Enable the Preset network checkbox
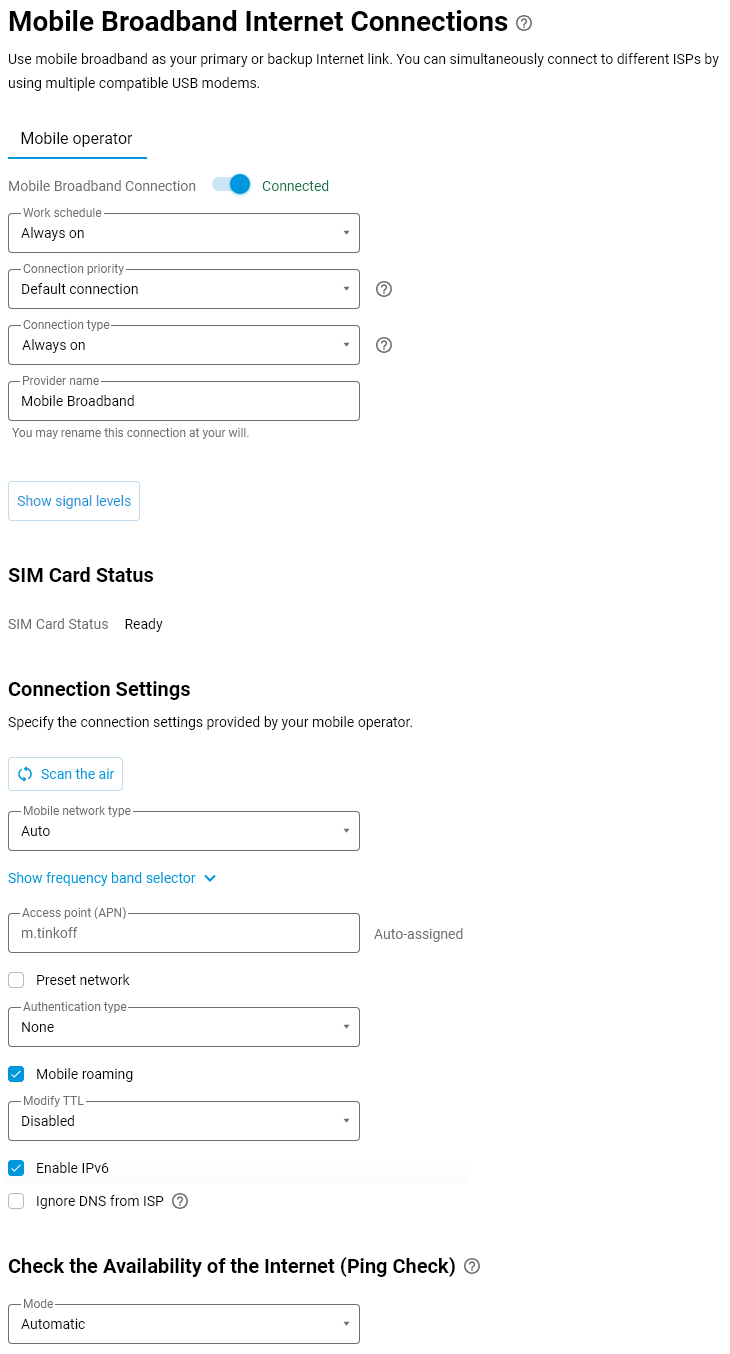The width and height of the screenshot is (730, 1354). (x=16, y=980)
